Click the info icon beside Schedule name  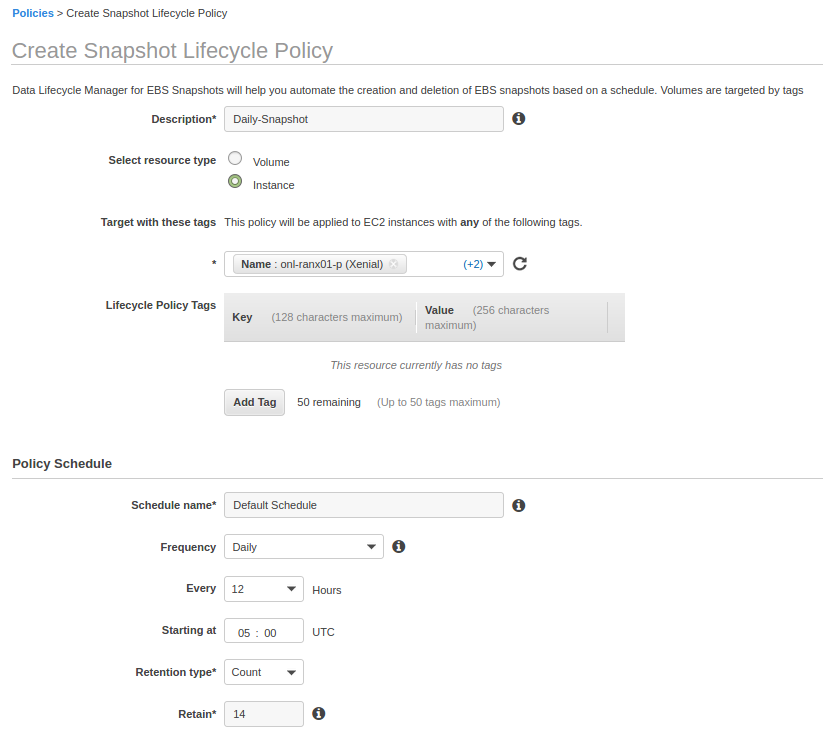[x=518, y=505]
